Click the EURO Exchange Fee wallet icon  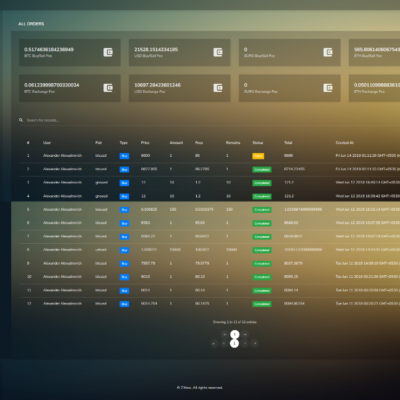pyautogui.click(x=328, y=88)
